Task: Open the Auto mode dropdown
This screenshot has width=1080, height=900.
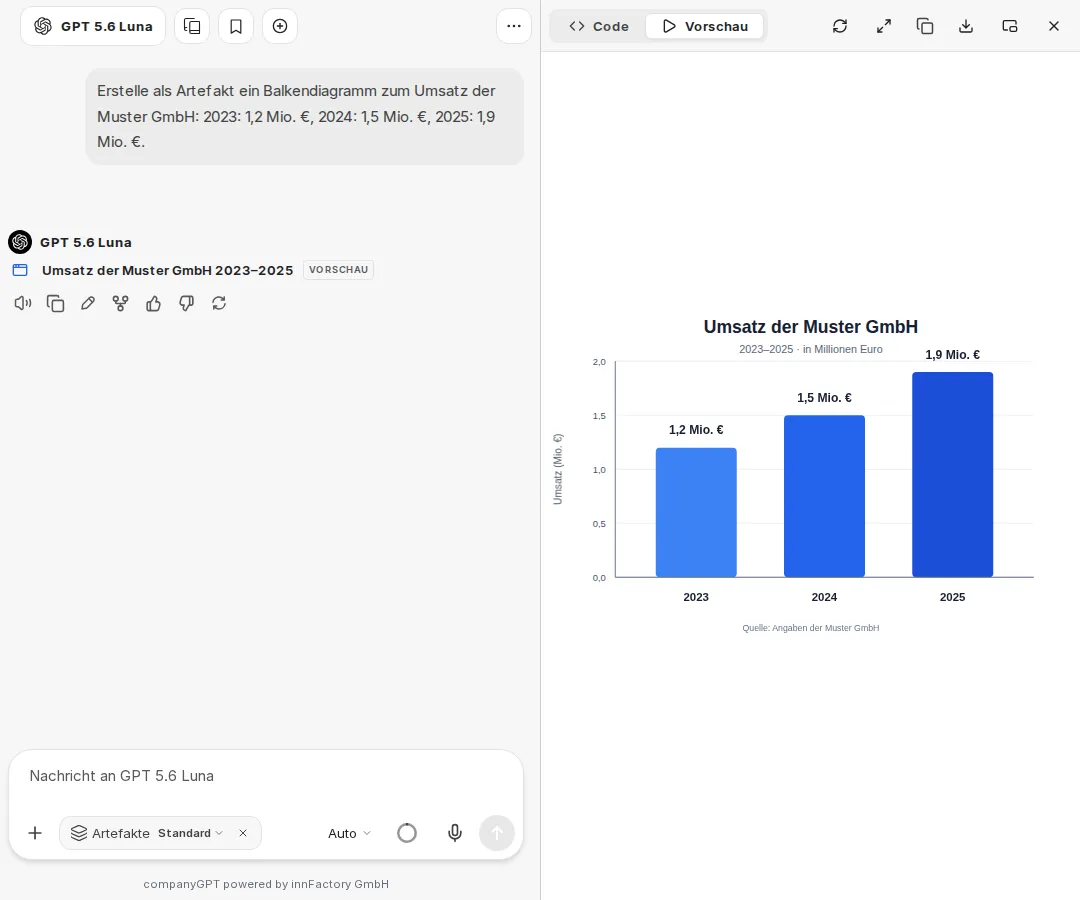Action: (349, 833)
